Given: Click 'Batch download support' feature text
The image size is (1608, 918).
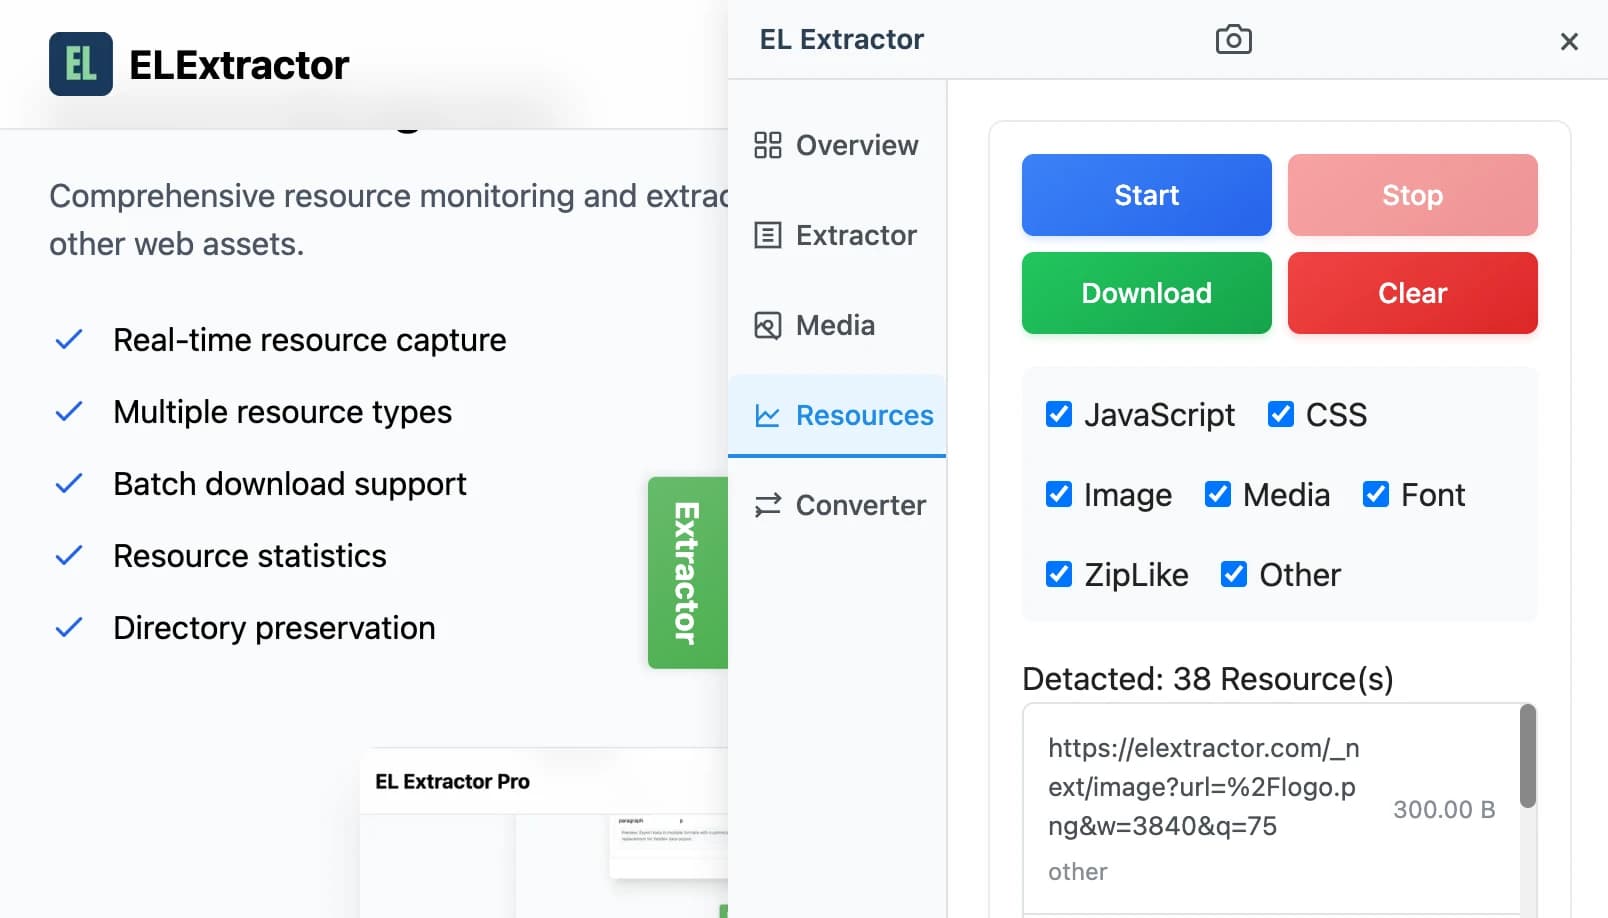Looking at the screenshot, I should pos(290,484).
